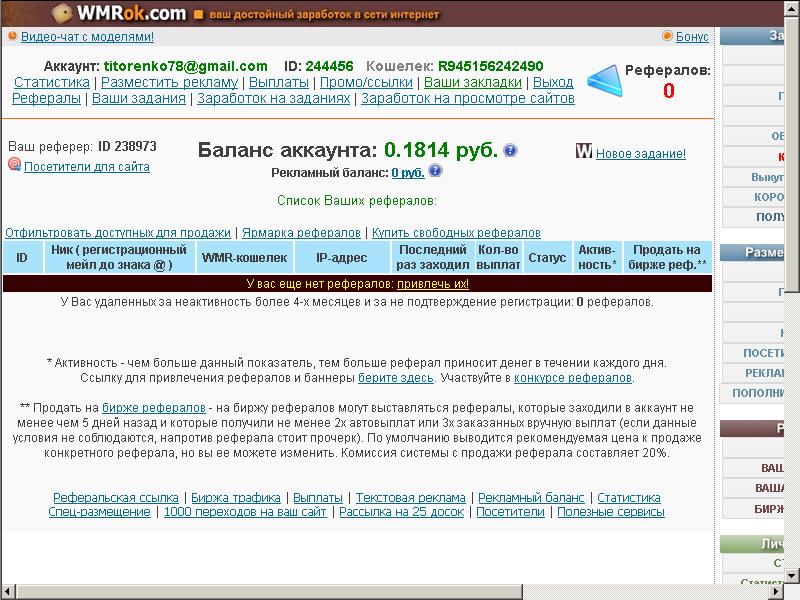The image size is (800, 600).
Task: Click the 0 руб. advertising balance link
Action: pos(408,173)
